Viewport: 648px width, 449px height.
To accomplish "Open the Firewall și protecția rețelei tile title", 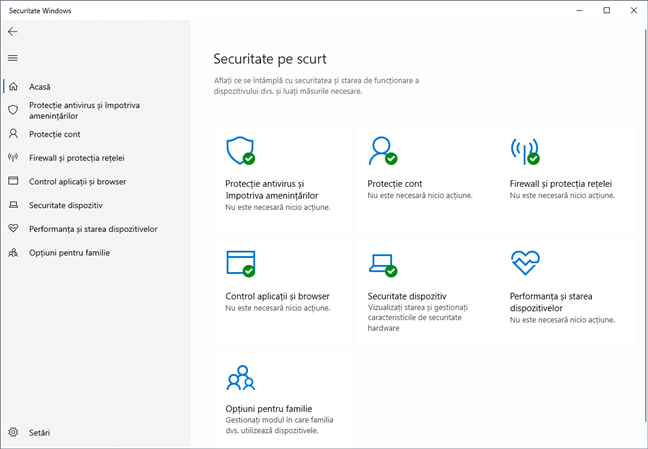I will click(561, 184).
